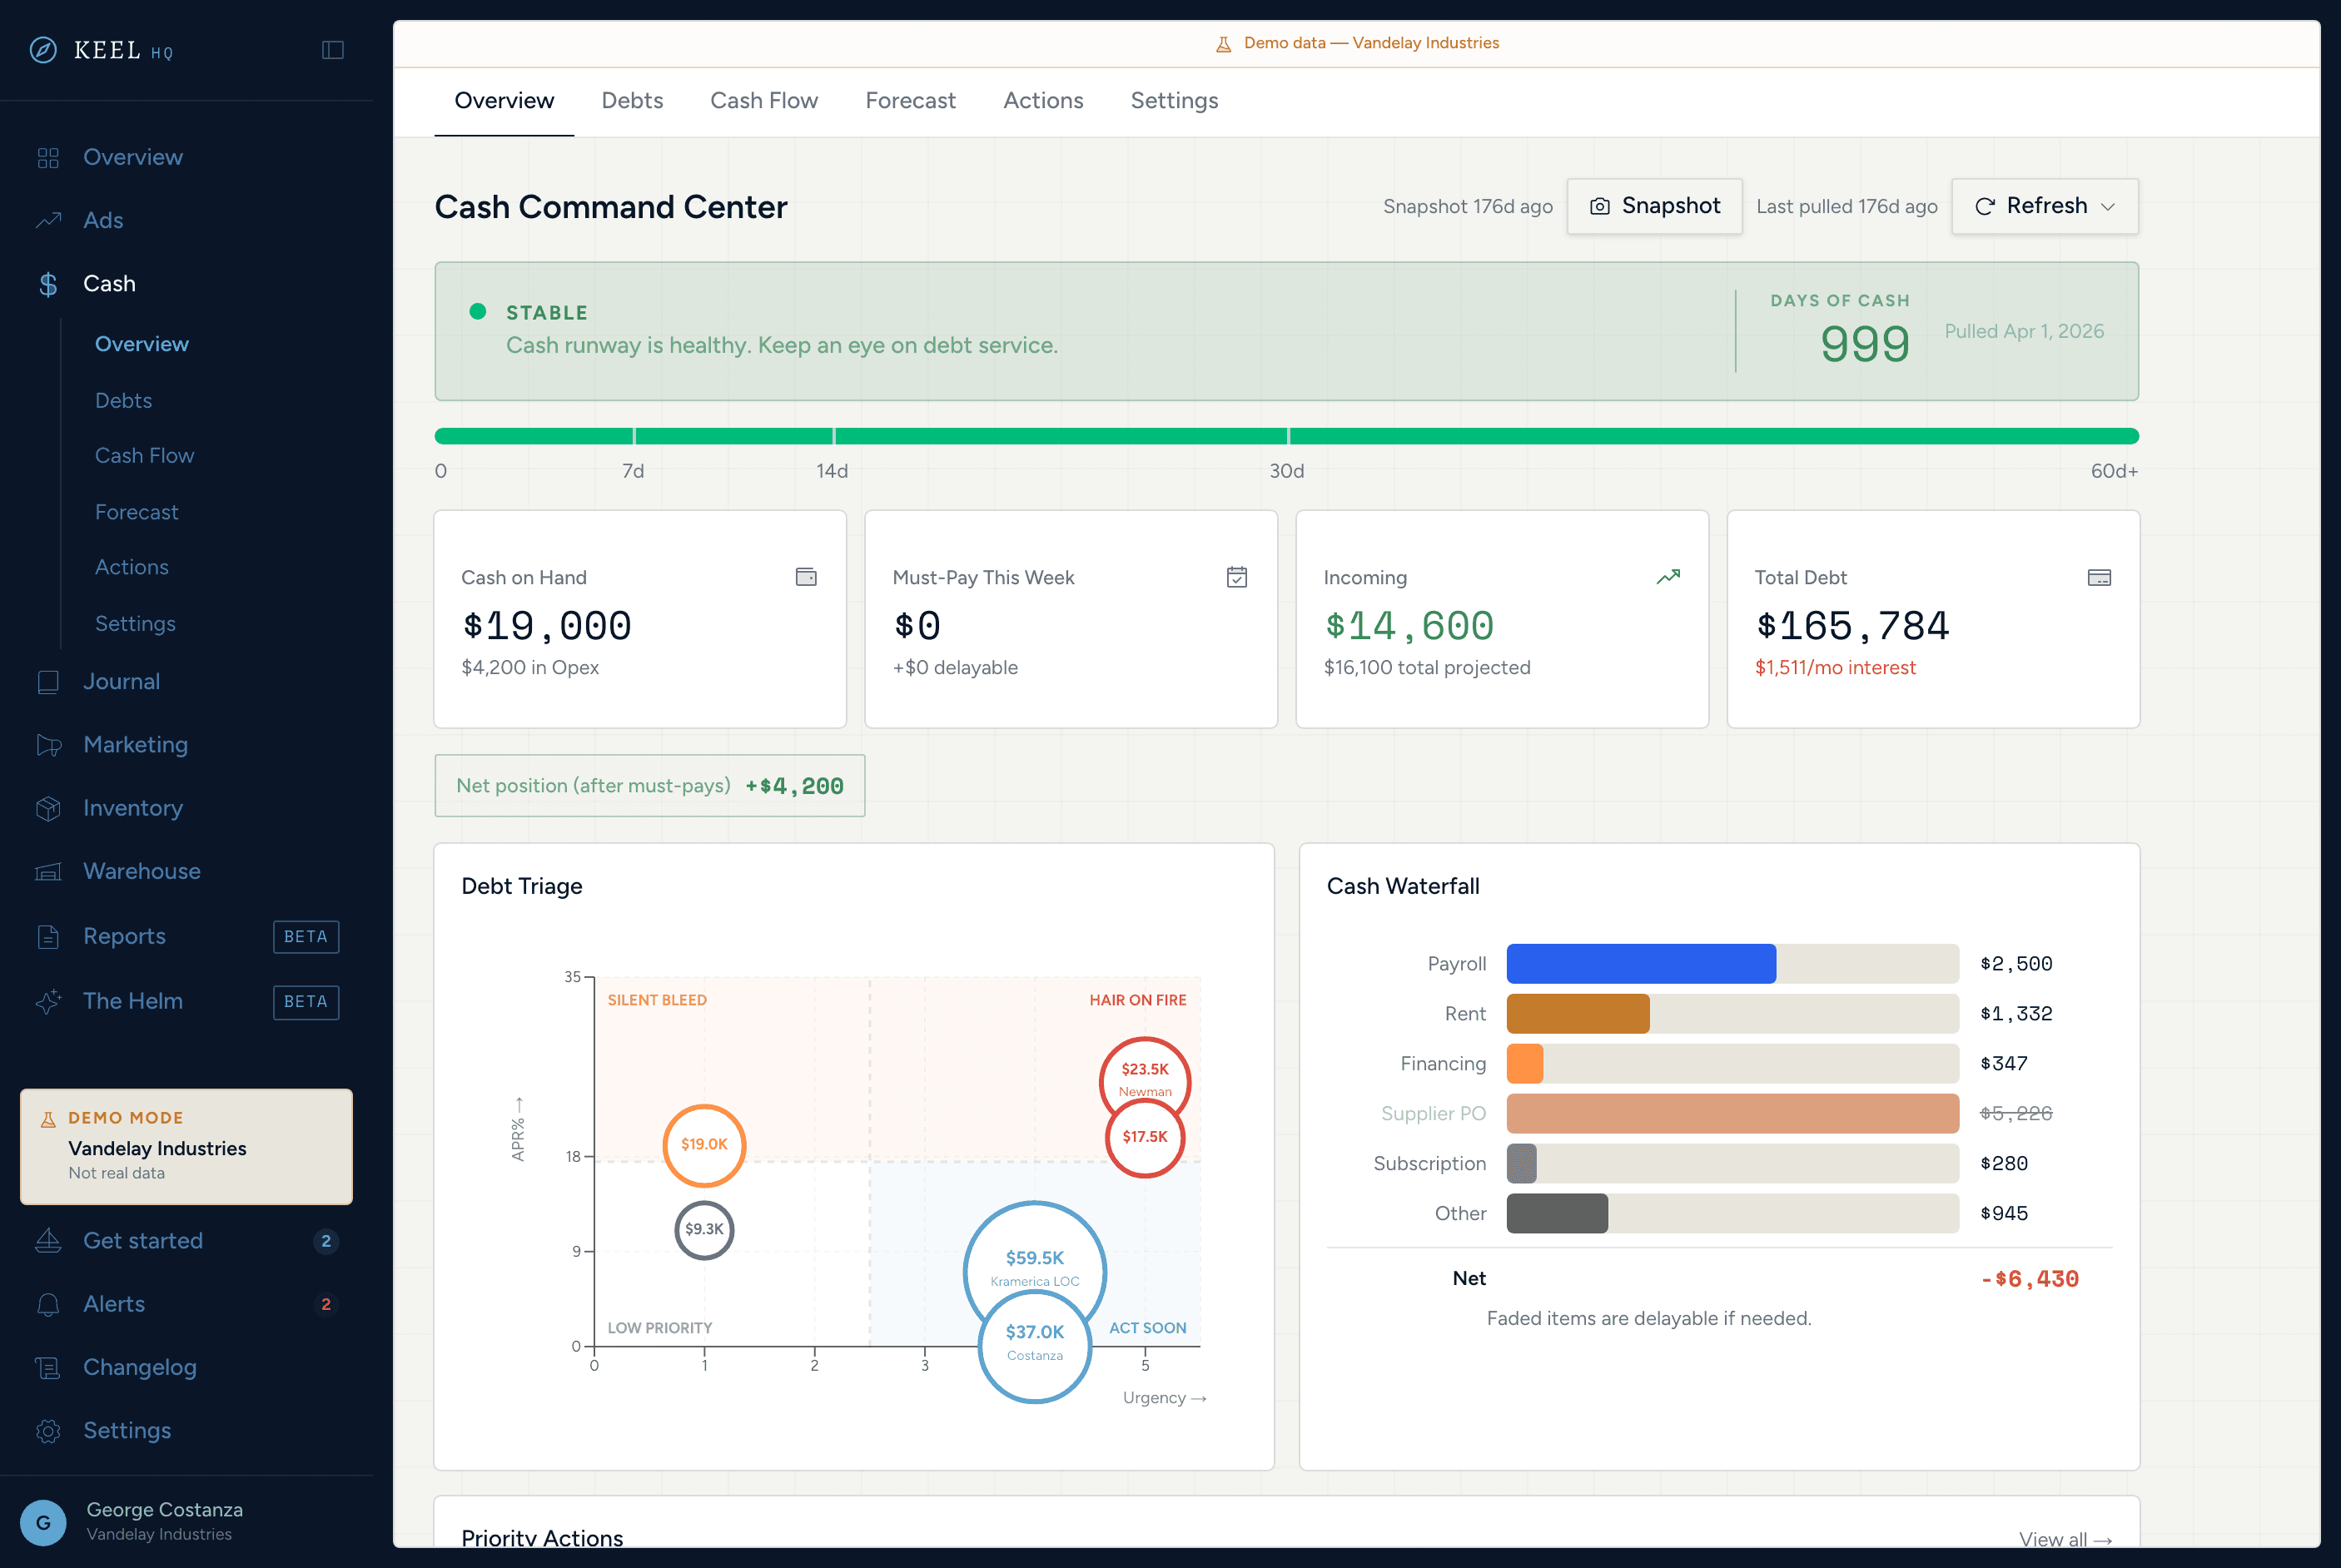
Task: Click the Demo Mode Vandelay Industries card
Action: 186,1146
